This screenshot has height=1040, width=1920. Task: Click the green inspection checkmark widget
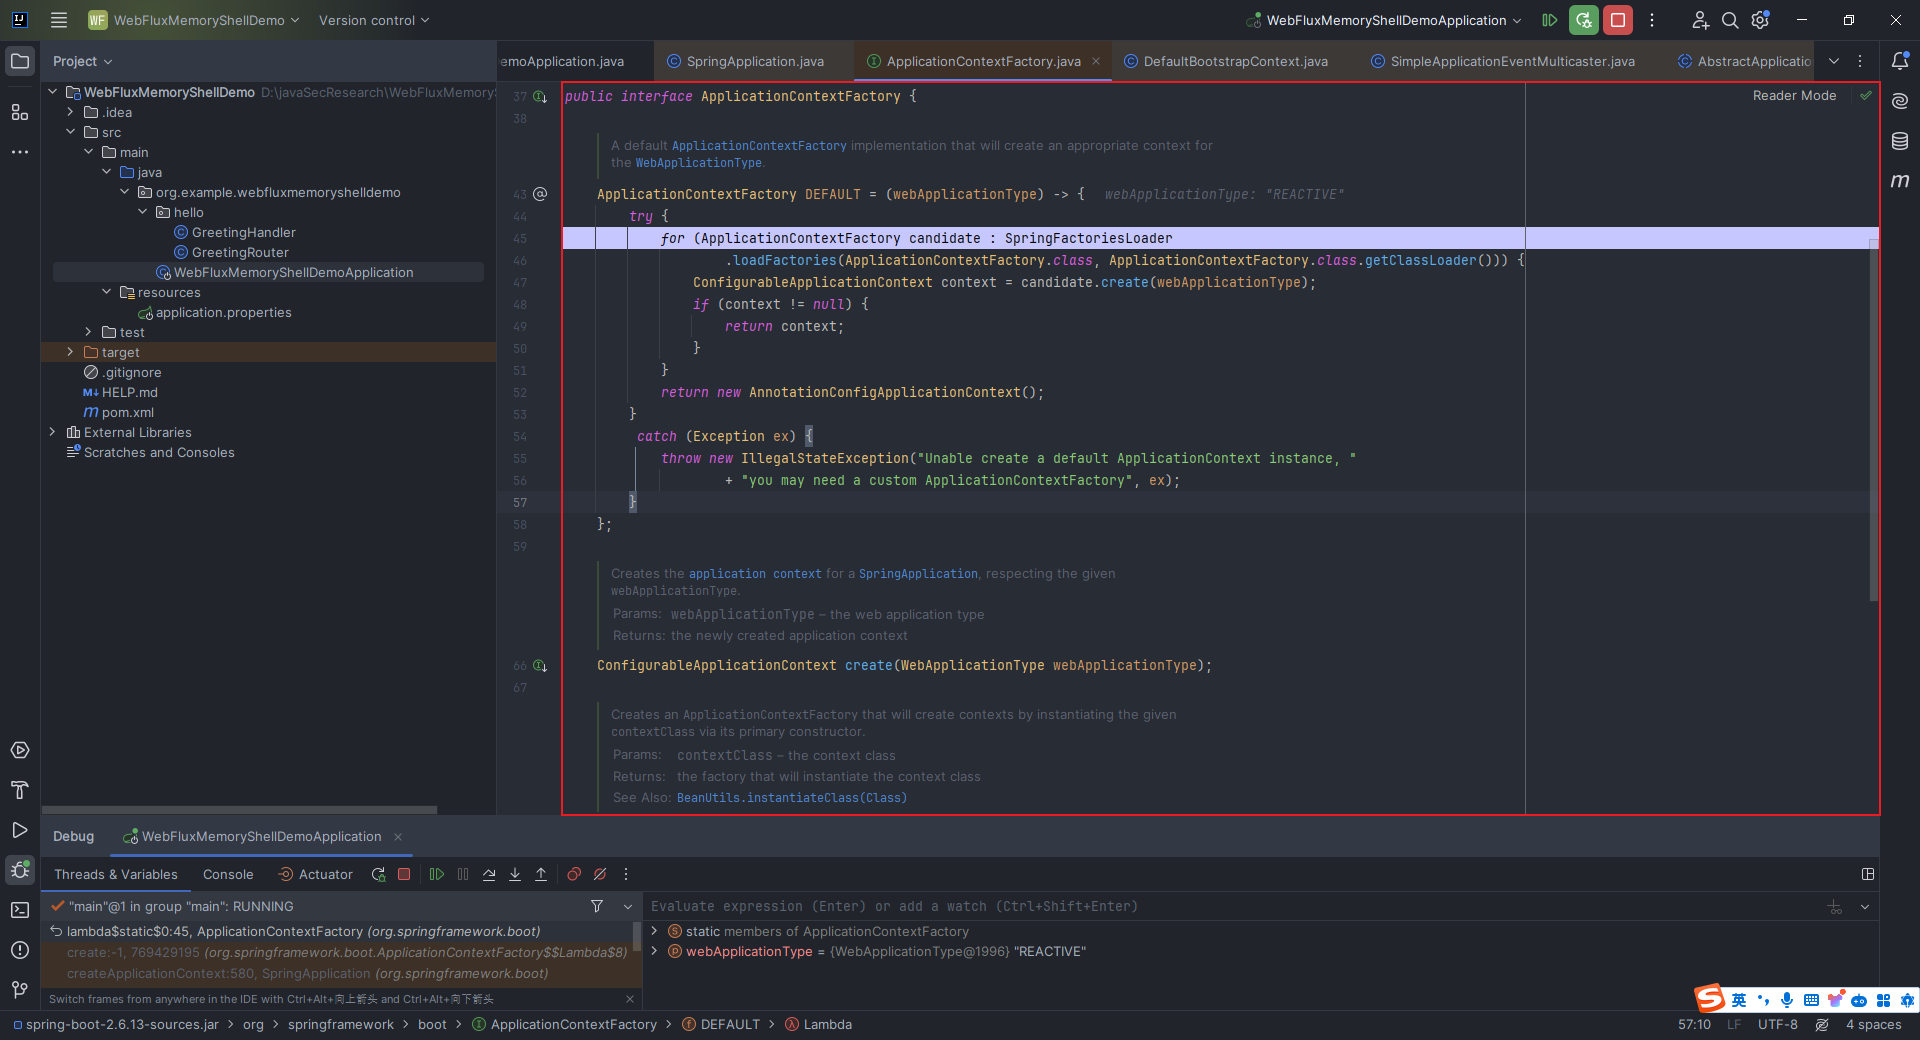[x=1866, y=96]
